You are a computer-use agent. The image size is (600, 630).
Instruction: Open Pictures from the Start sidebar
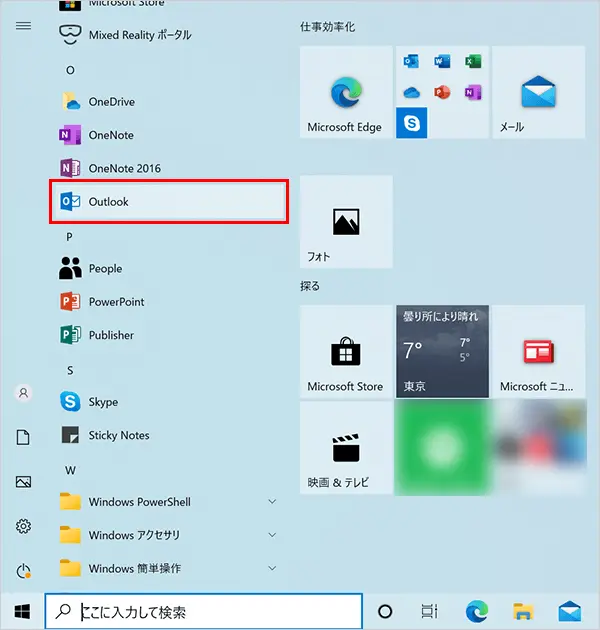[23, 482]
